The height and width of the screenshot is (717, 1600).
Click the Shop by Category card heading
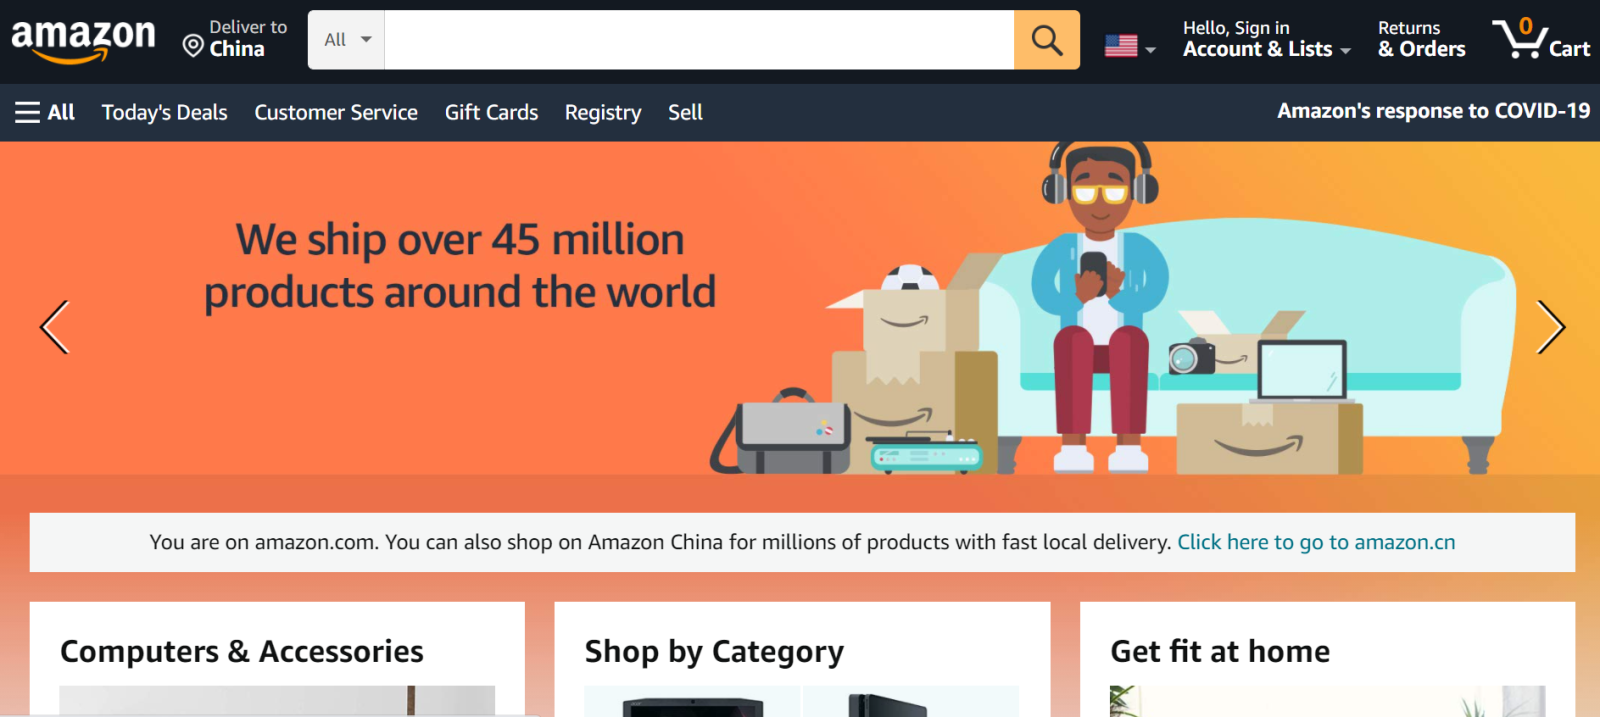tap(714, 652)
